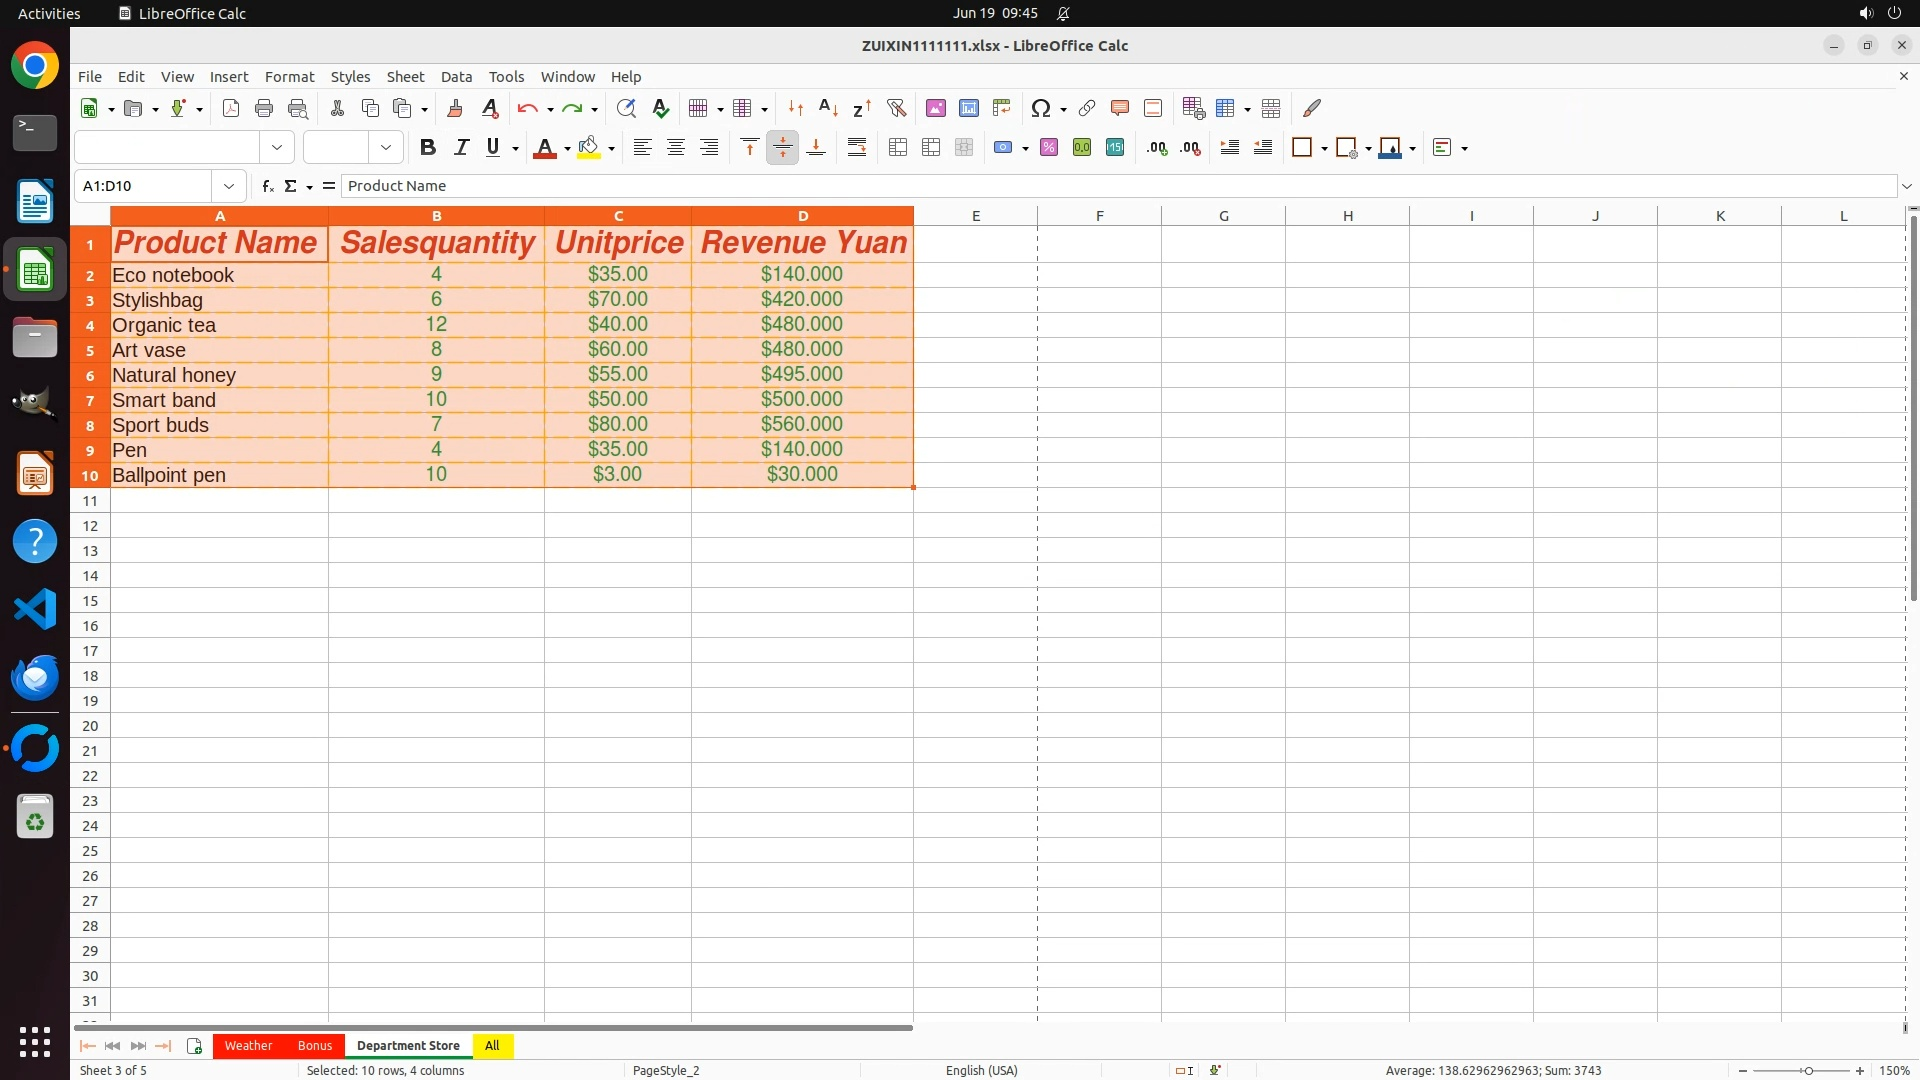Click the formula input line
1920x1080 pixels.
1100,186
